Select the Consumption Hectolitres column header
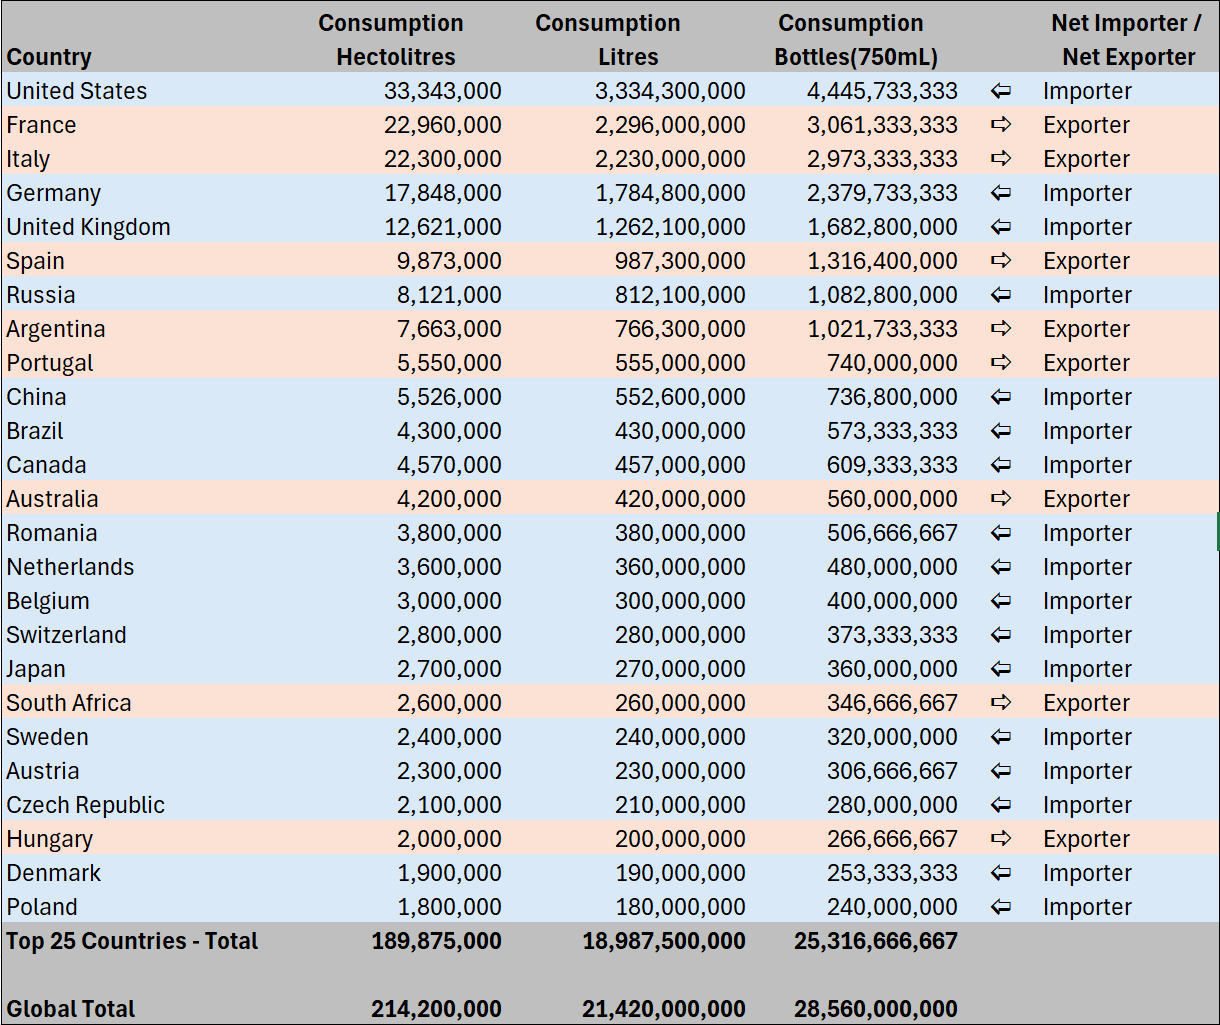Screen dimensions: 1220x1025 pos(390,40)
